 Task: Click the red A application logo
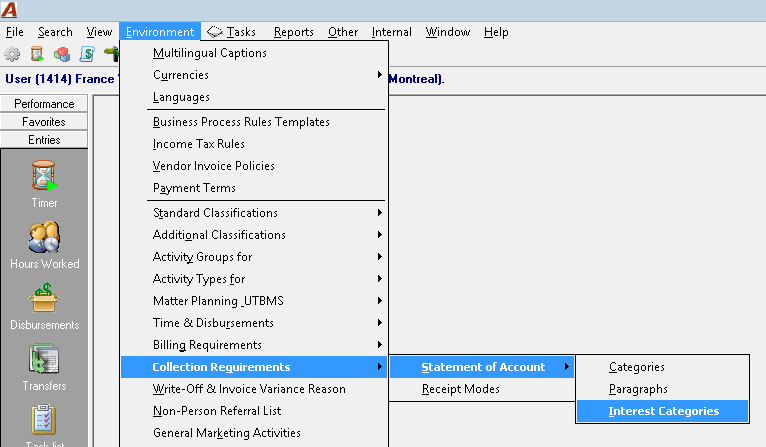coord(9,10)
